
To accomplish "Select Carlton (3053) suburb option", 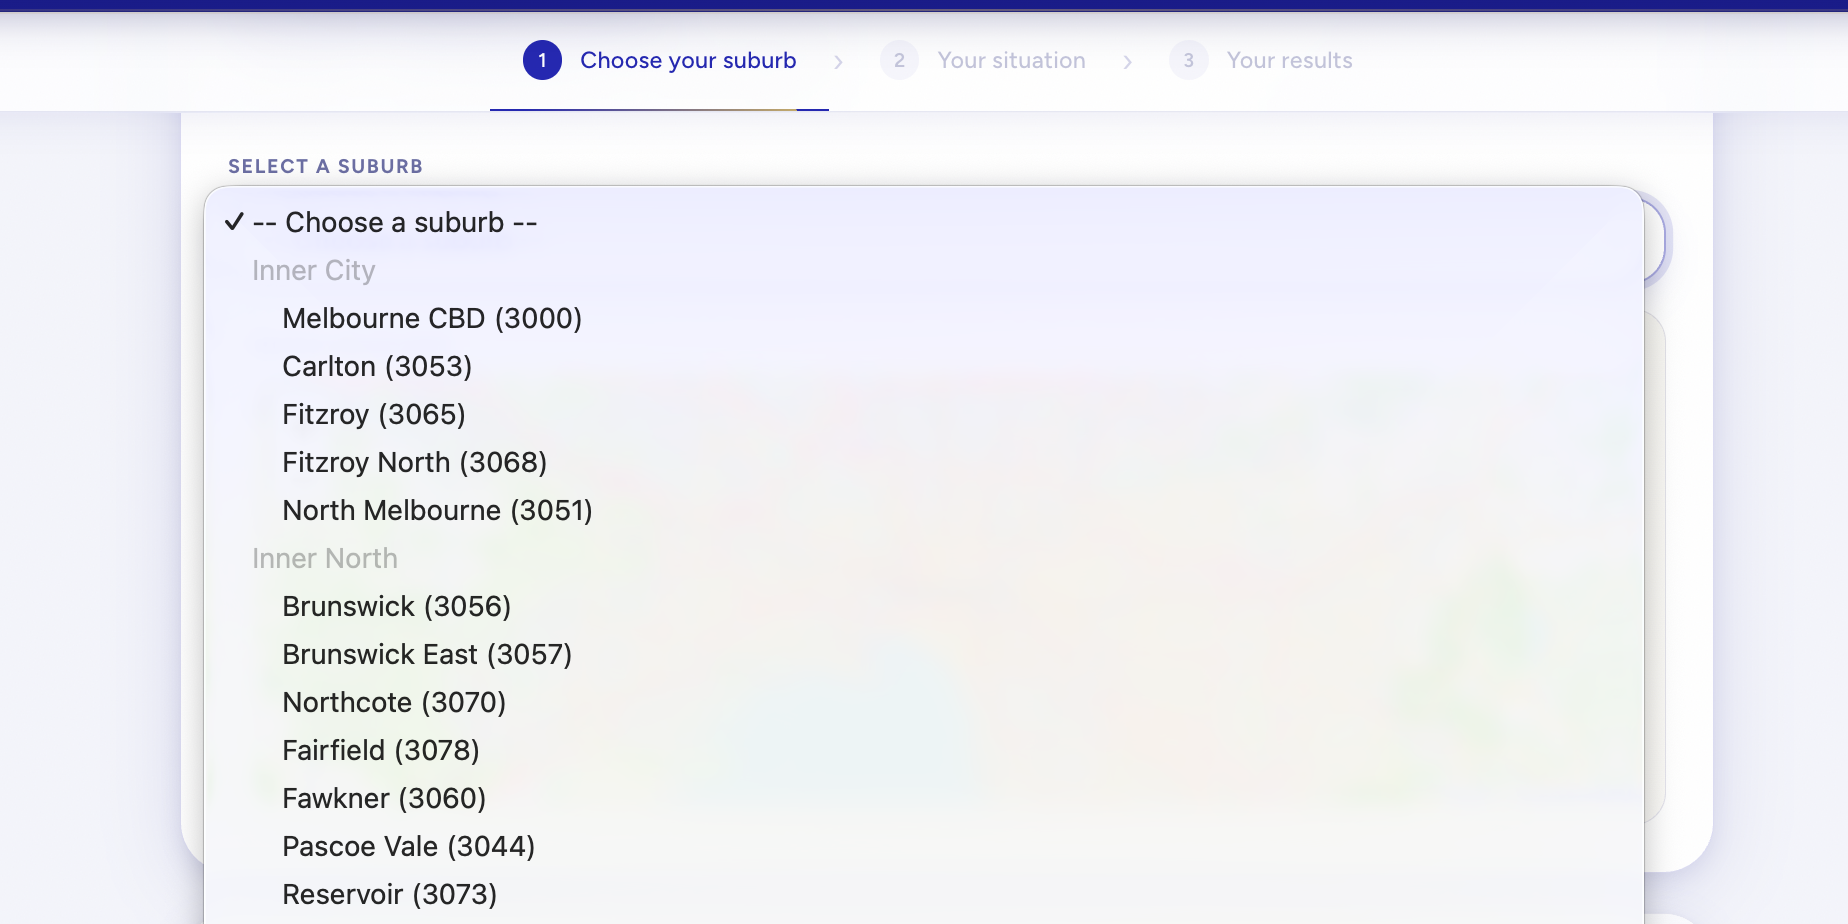I will pos(923,366).
